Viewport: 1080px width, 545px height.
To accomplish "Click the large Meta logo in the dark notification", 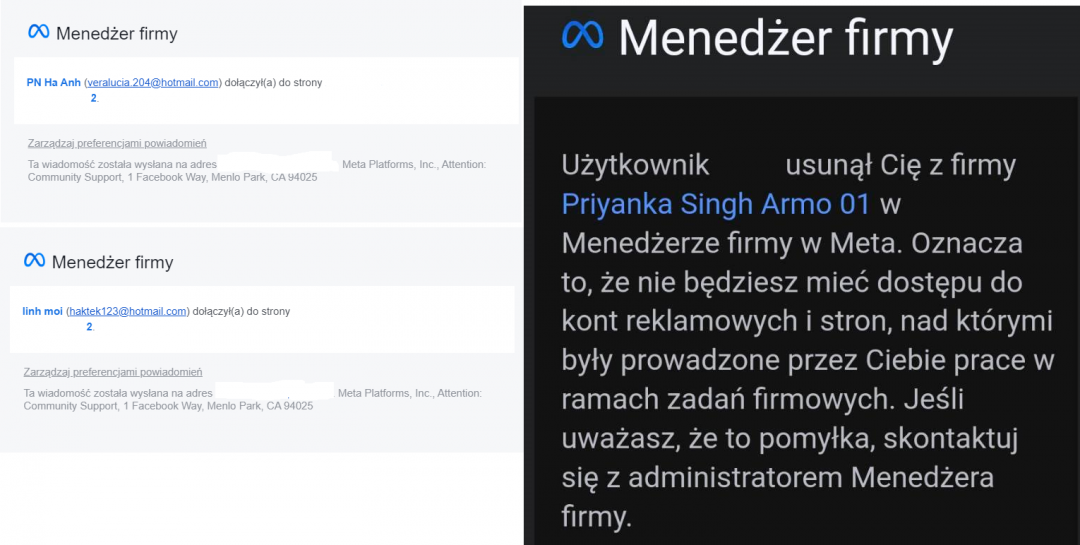I will pyautogui.click(x=583, y=37).
